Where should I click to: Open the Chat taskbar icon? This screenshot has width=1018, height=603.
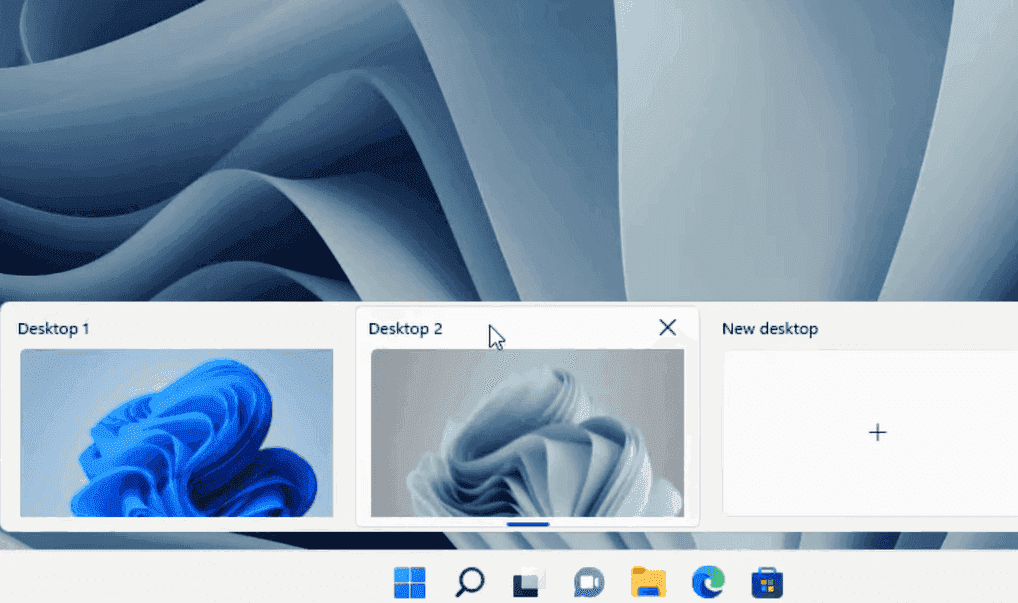point(589,582)
